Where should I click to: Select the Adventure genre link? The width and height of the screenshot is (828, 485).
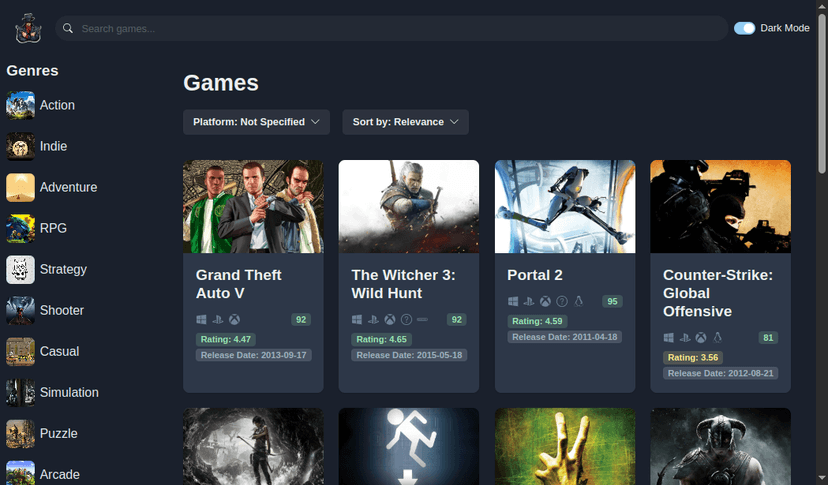click(69, 188)
